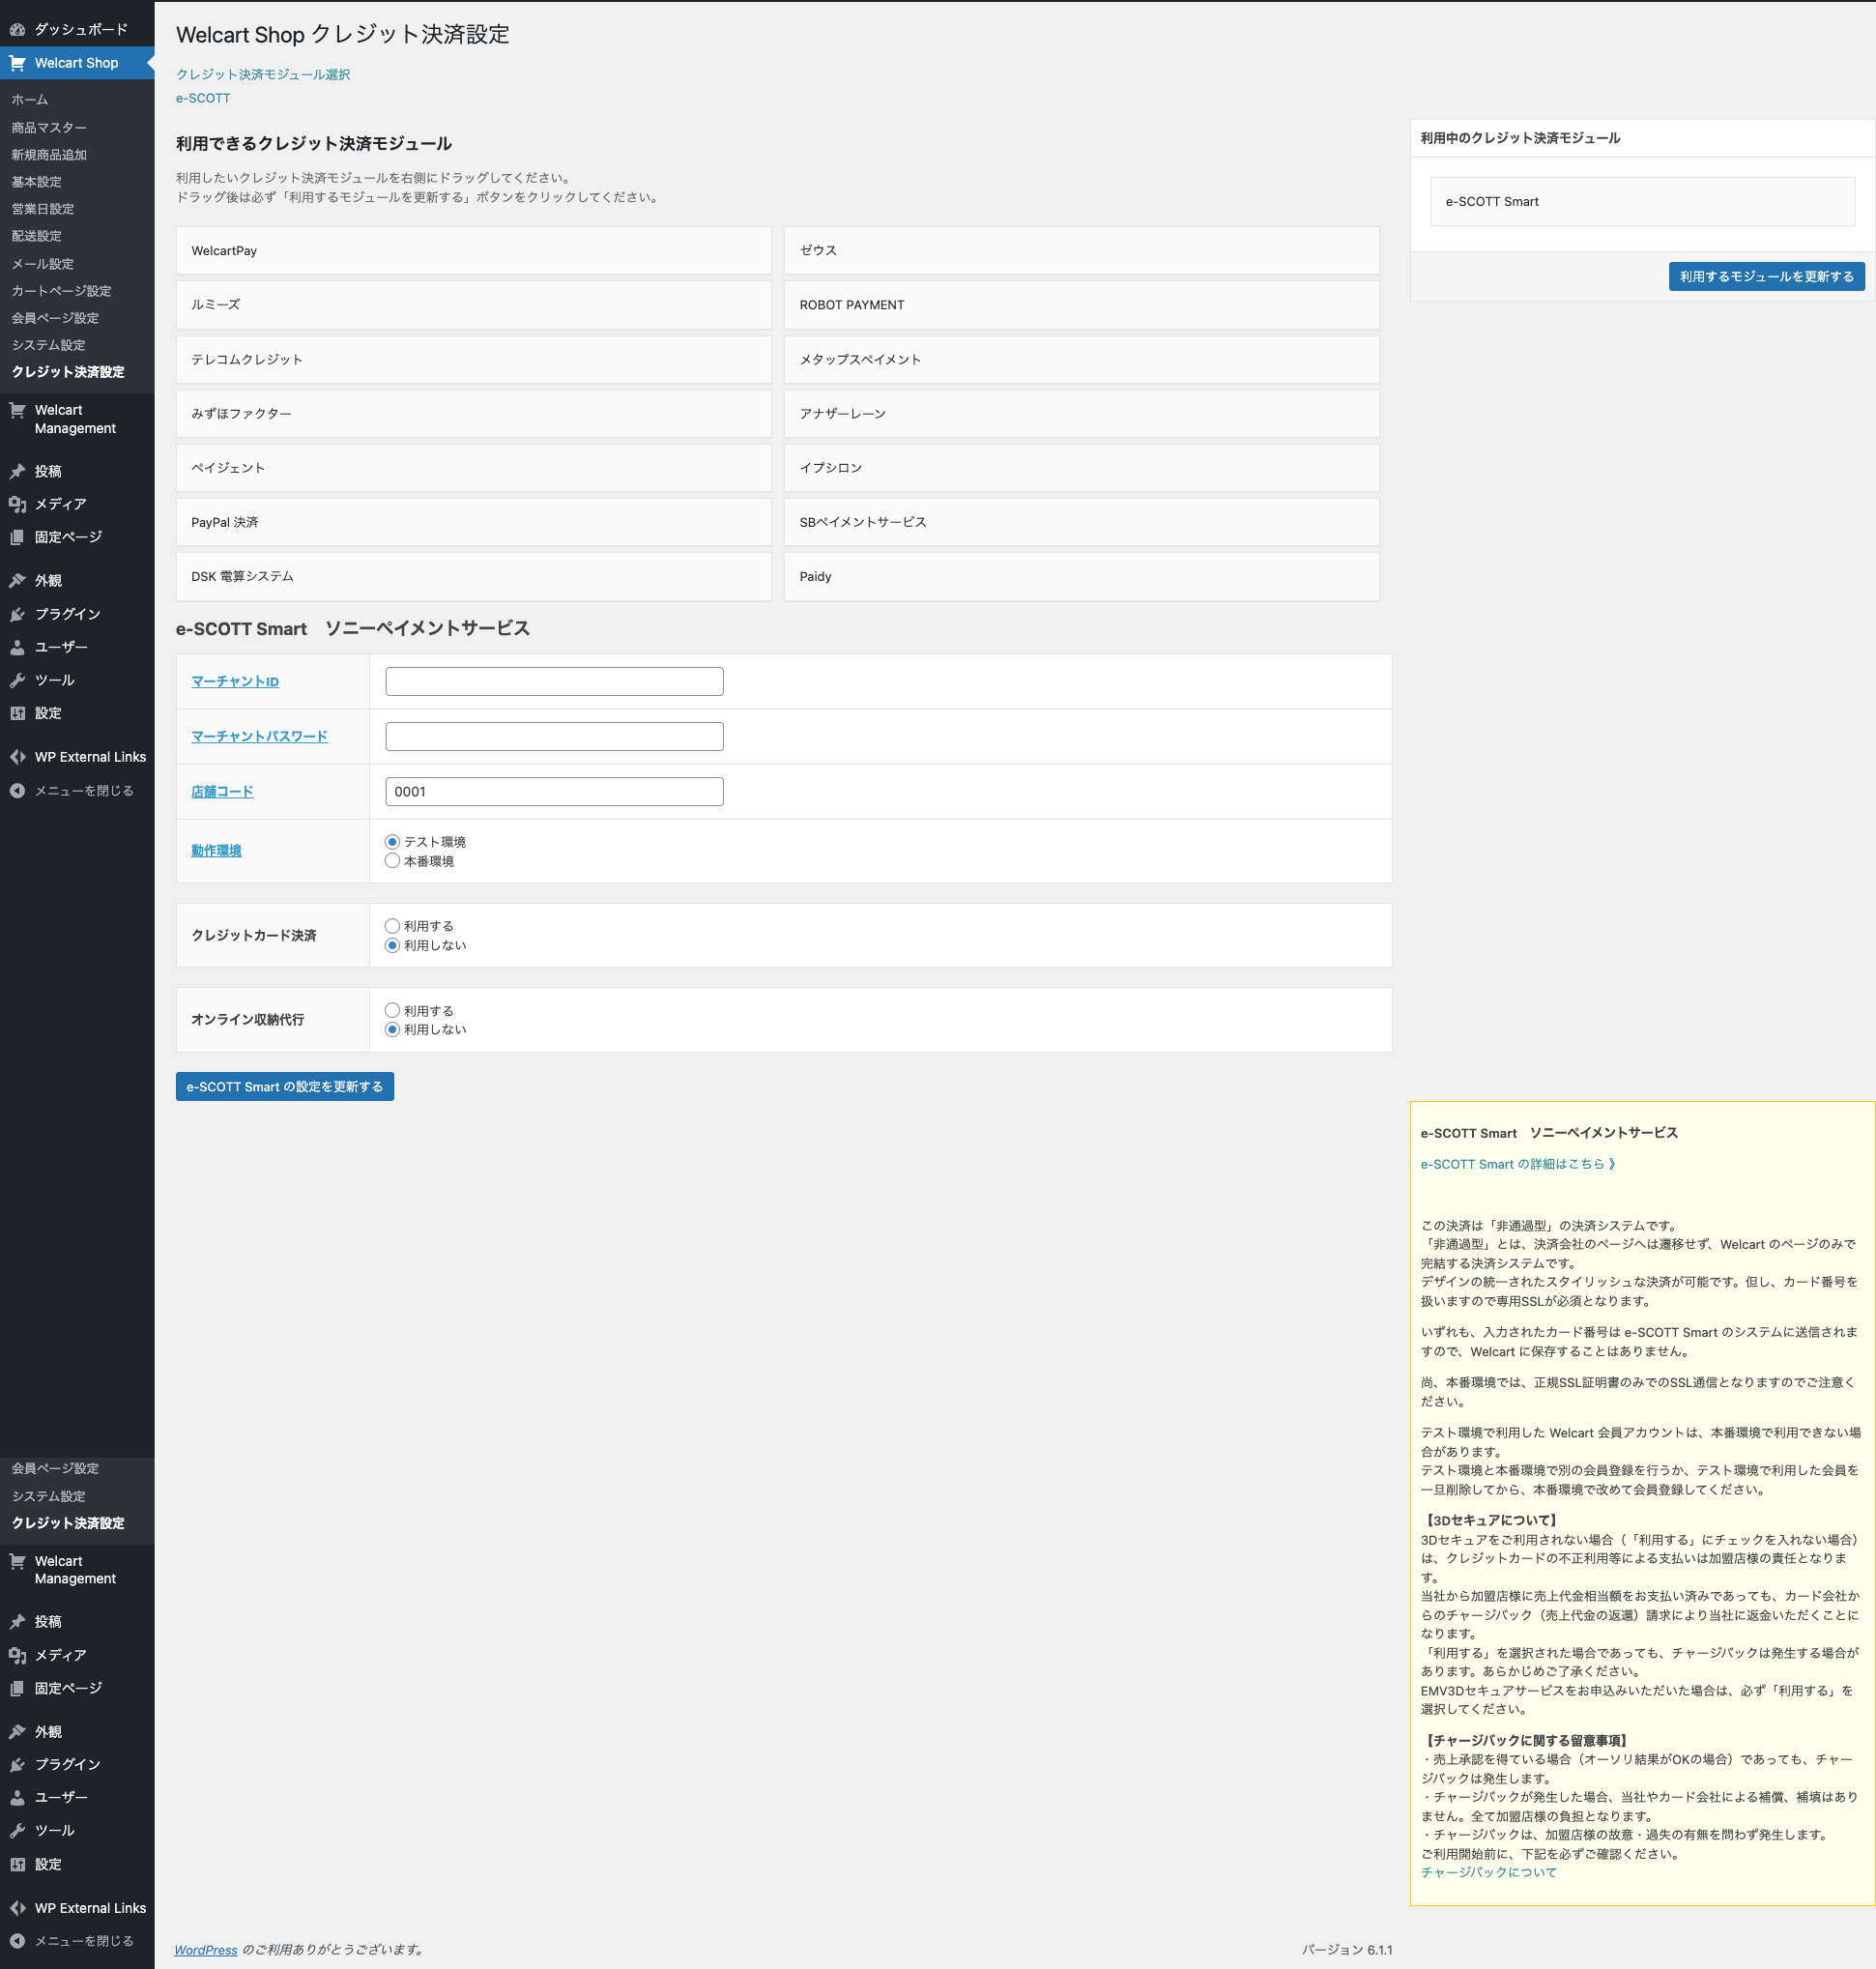Click the upper メディア icon in sidebar
This screenshot has height=1969, width=1876.
point(17,504)
